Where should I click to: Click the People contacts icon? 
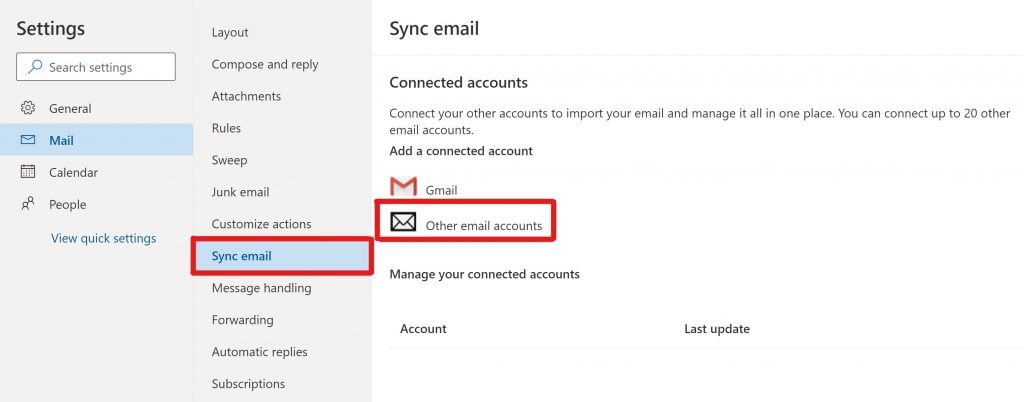tap(28, 204)
